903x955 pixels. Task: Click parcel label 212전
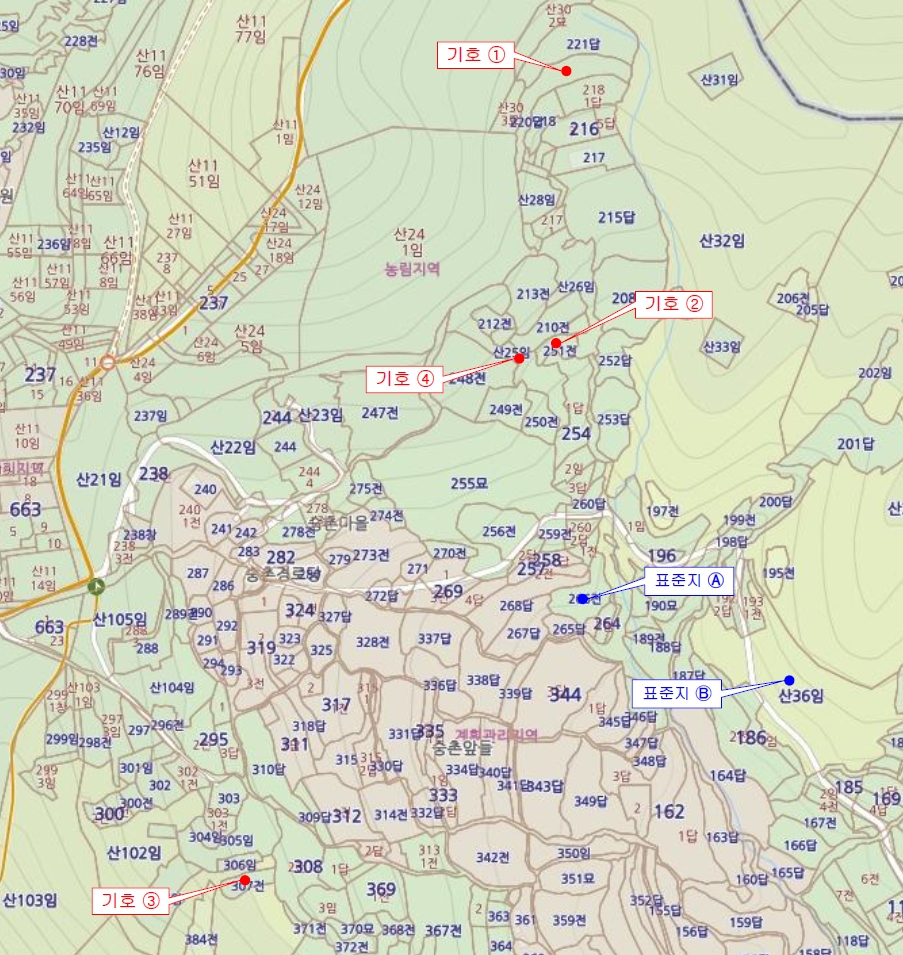coord(494,323)
